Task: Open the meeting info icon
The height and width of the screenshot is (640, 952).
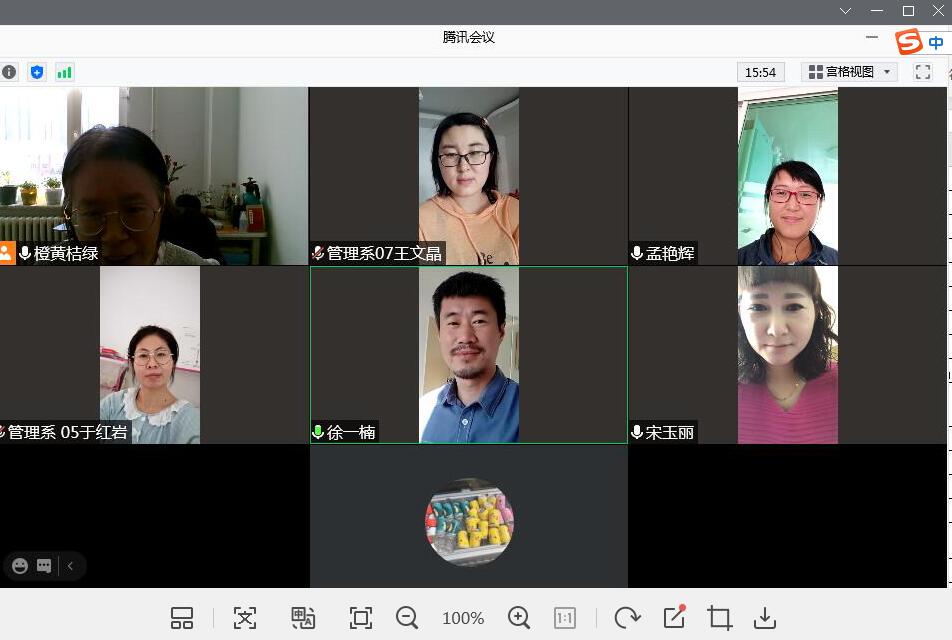Action: (9, 72)
